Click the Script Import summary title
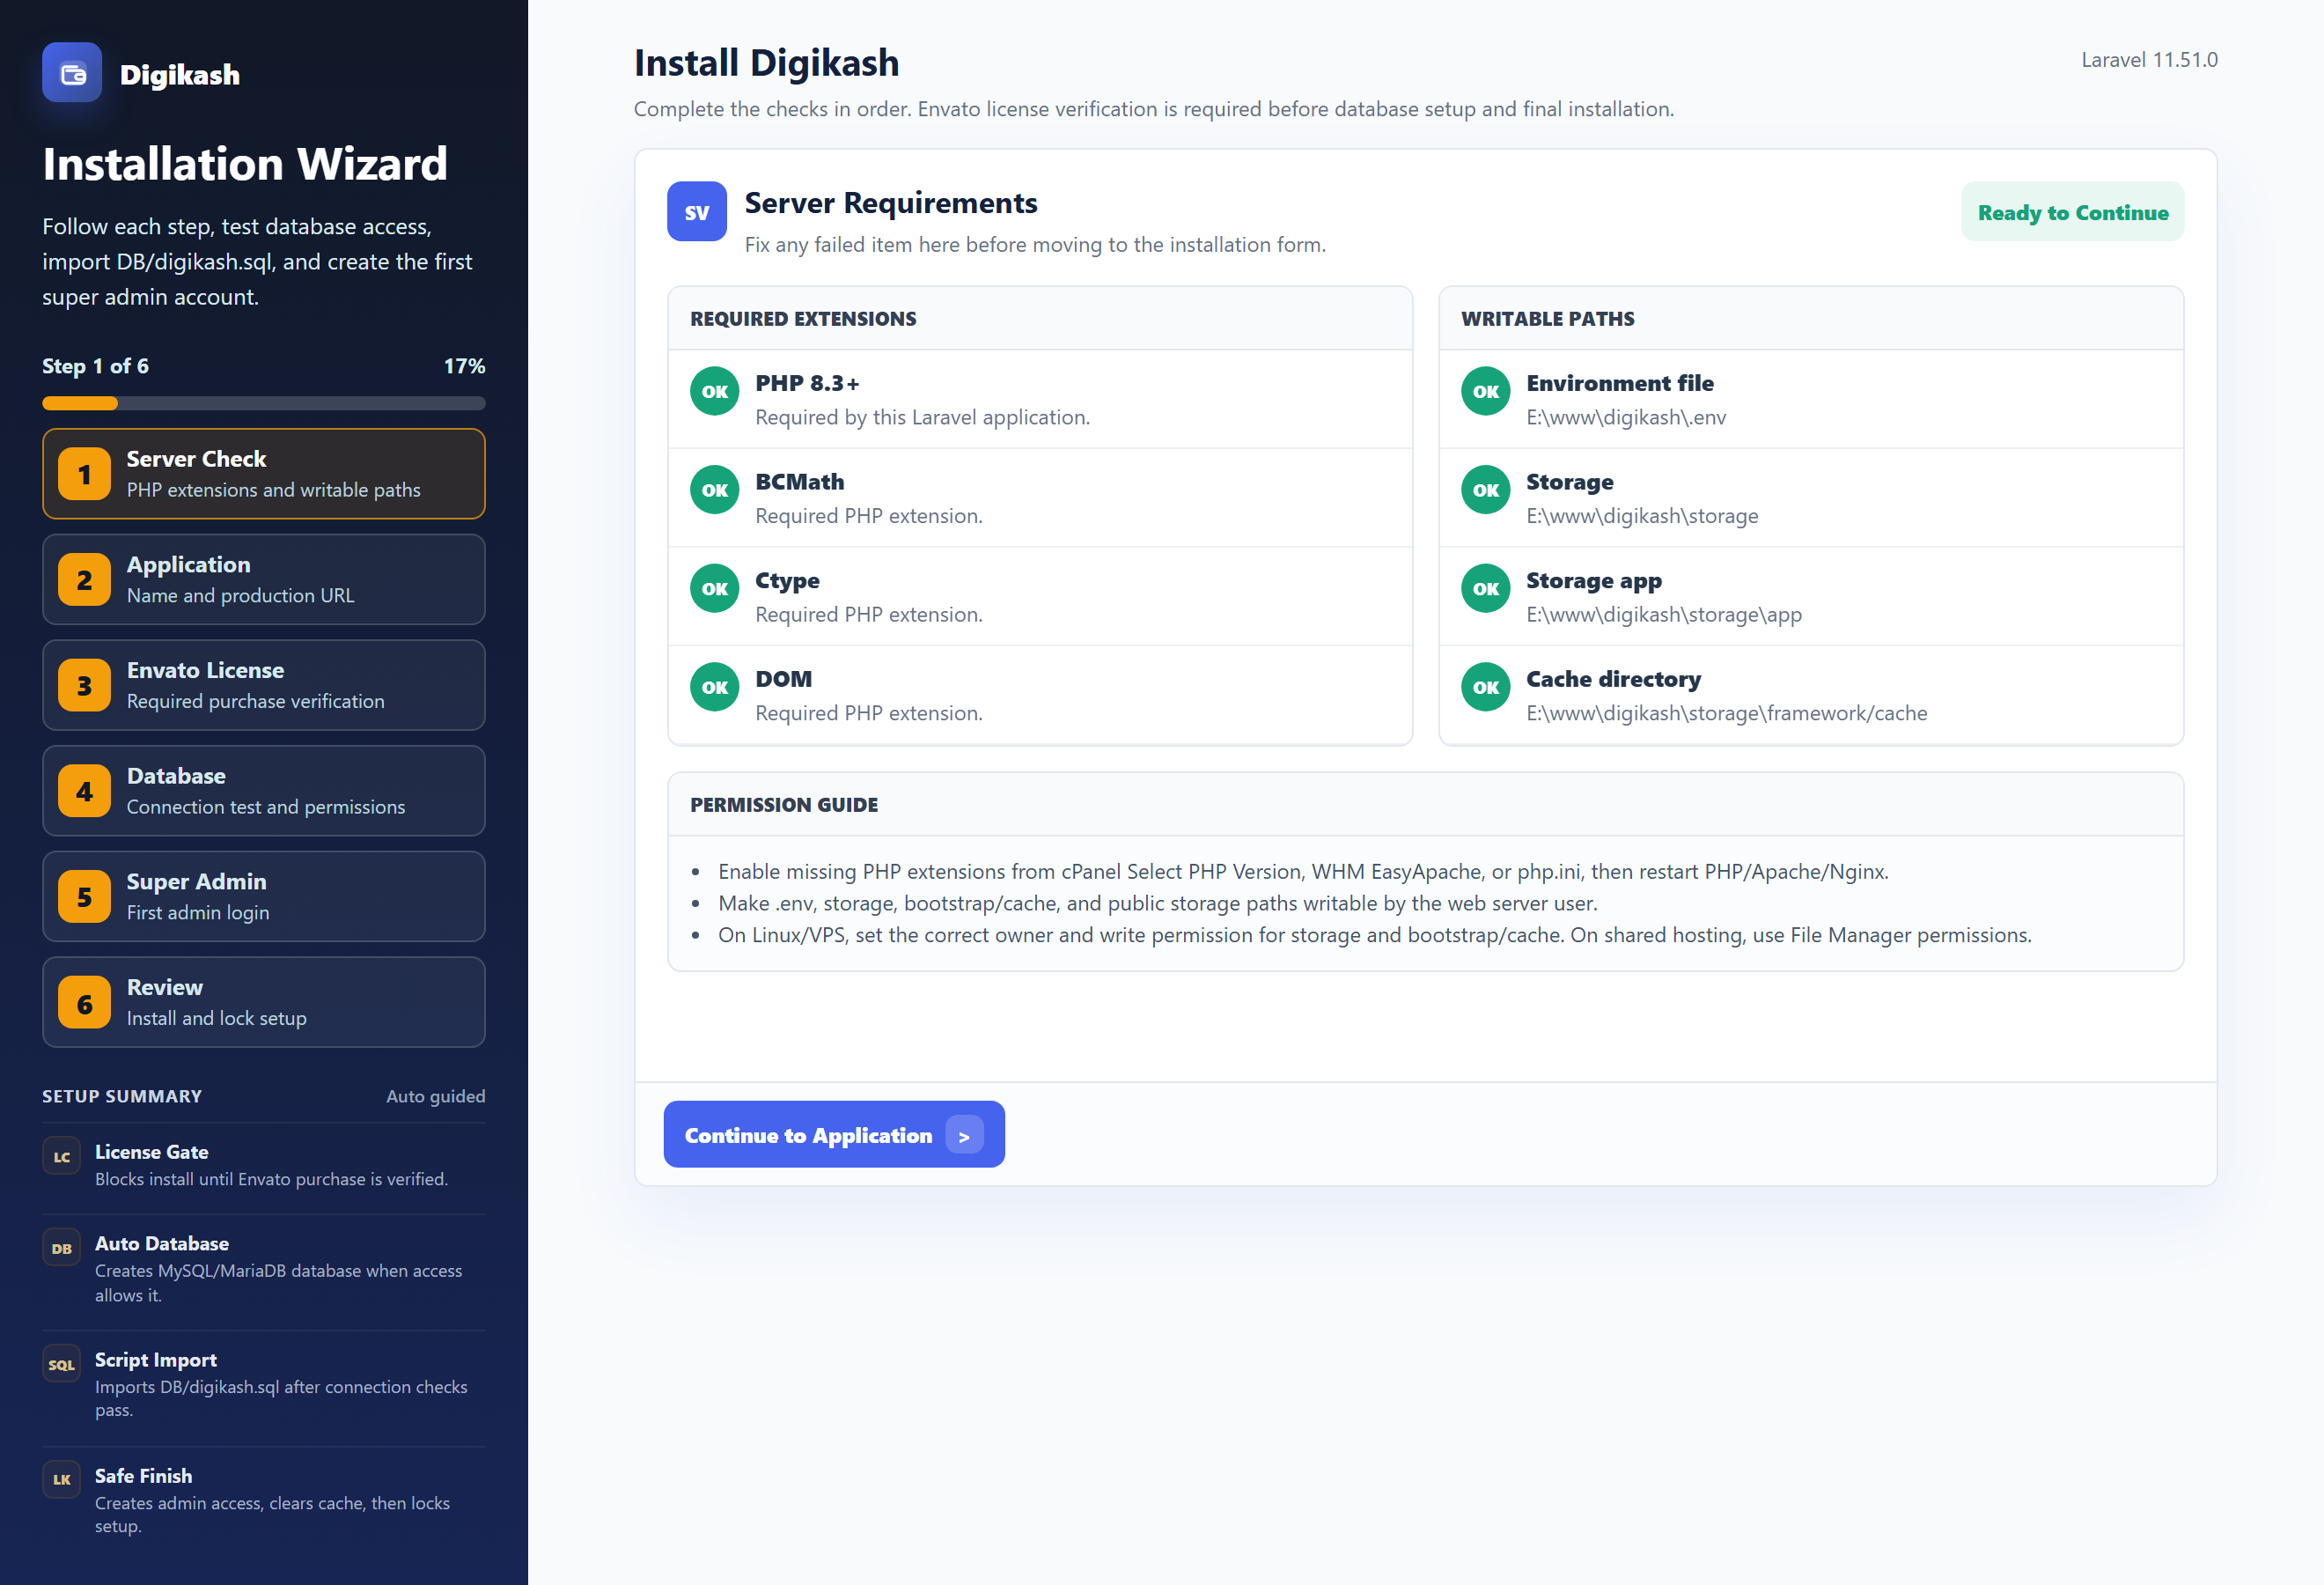The width and height of the screenshot is (2324, 1585). click(x=156, y=1360)
